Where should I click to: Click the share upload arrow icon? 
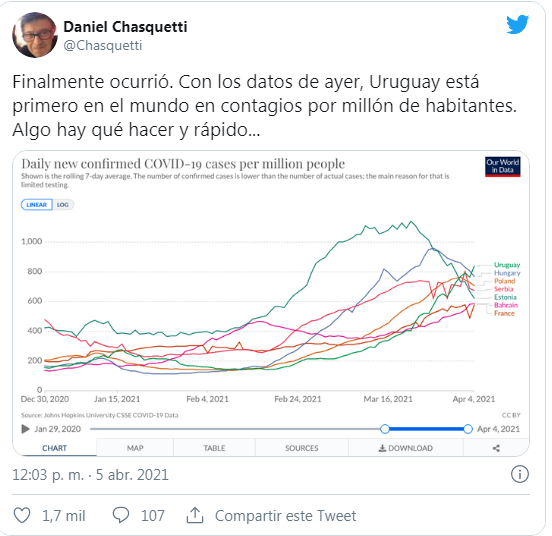coord(195,515)
